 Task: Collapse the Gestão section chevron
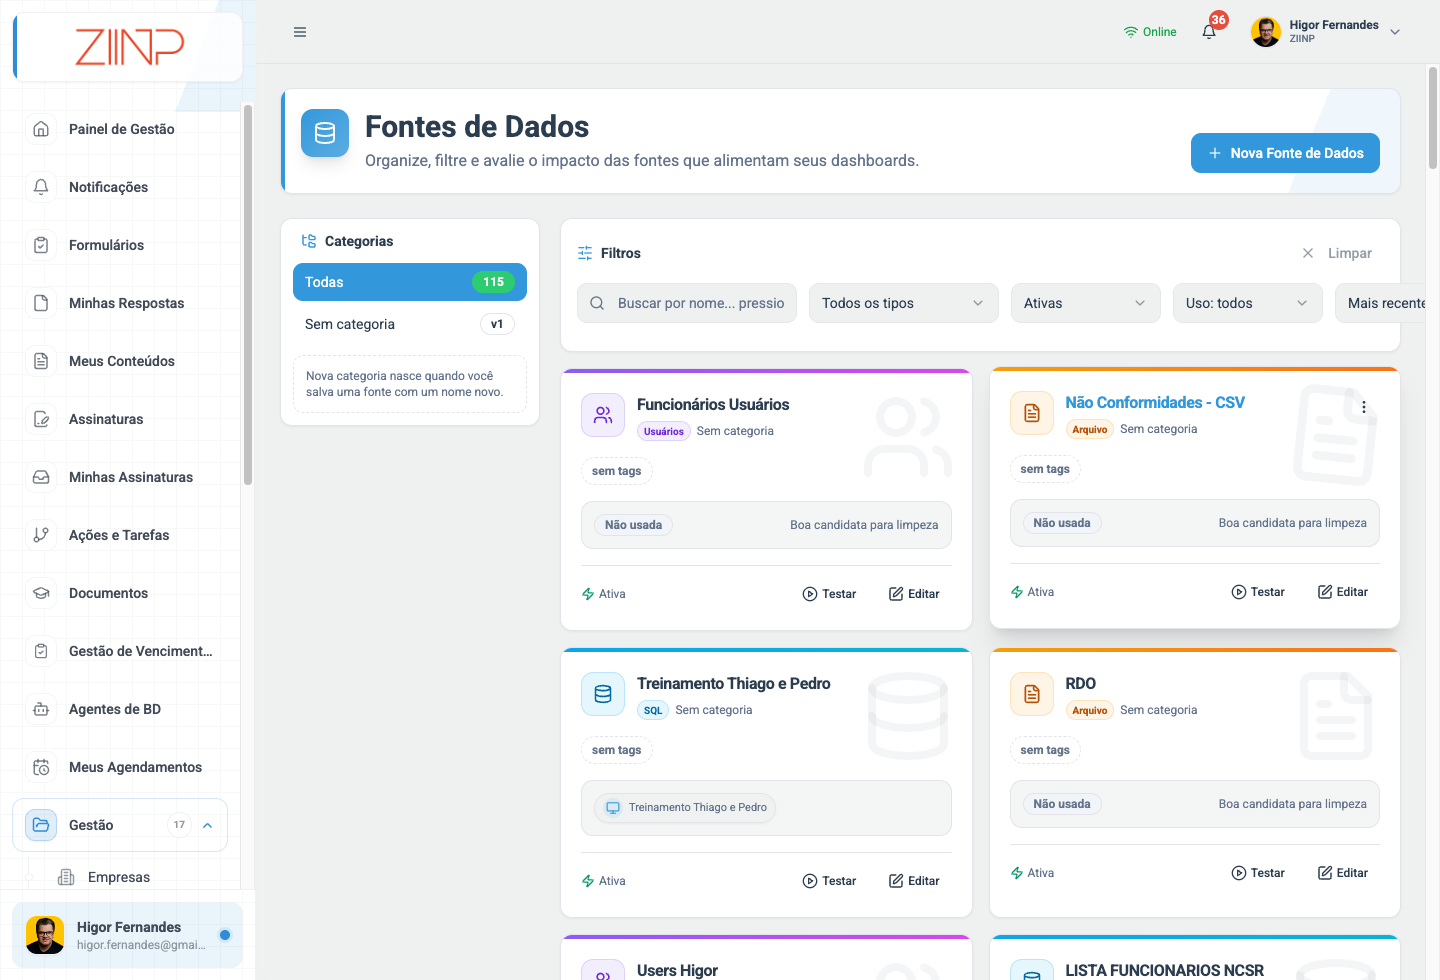(x=208, y=825)
